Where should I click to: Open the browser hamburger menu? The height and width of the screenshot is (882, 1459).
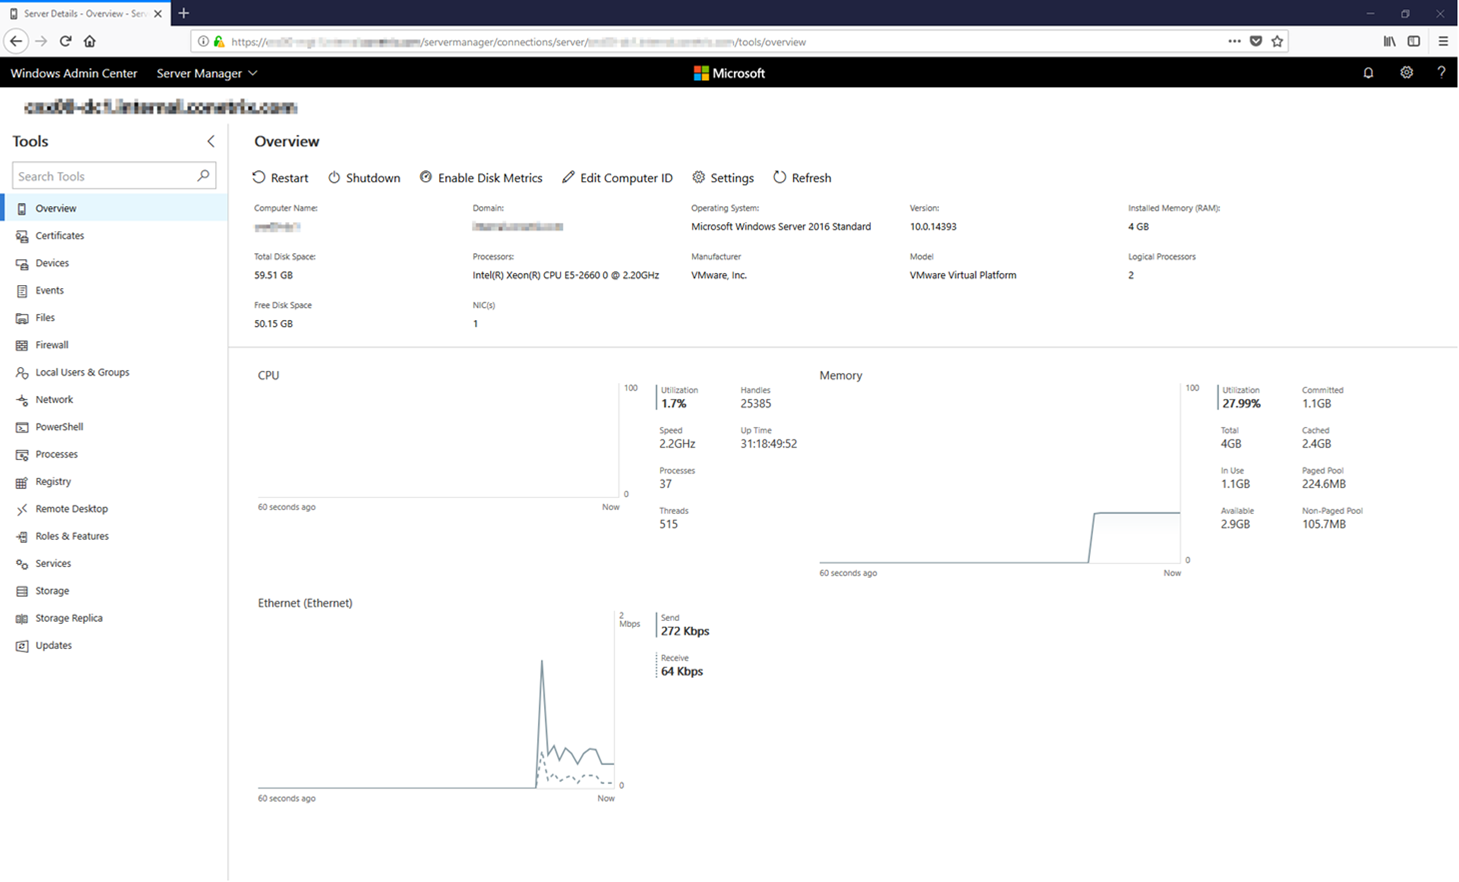[x=1443, y=41]
